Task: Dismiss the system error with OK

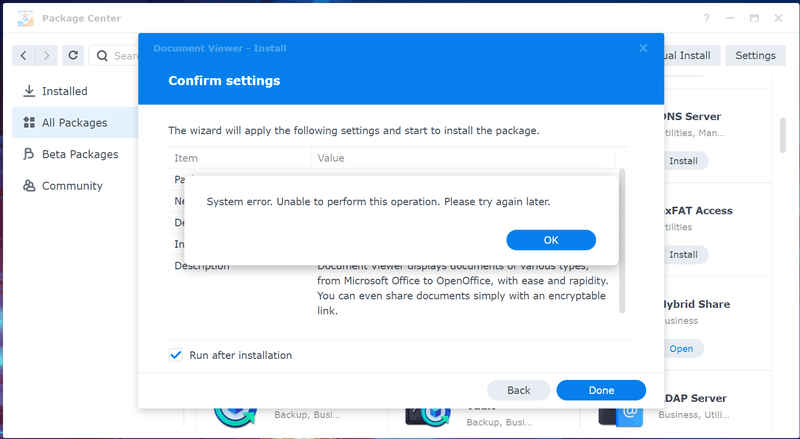Action: (551, 240)
